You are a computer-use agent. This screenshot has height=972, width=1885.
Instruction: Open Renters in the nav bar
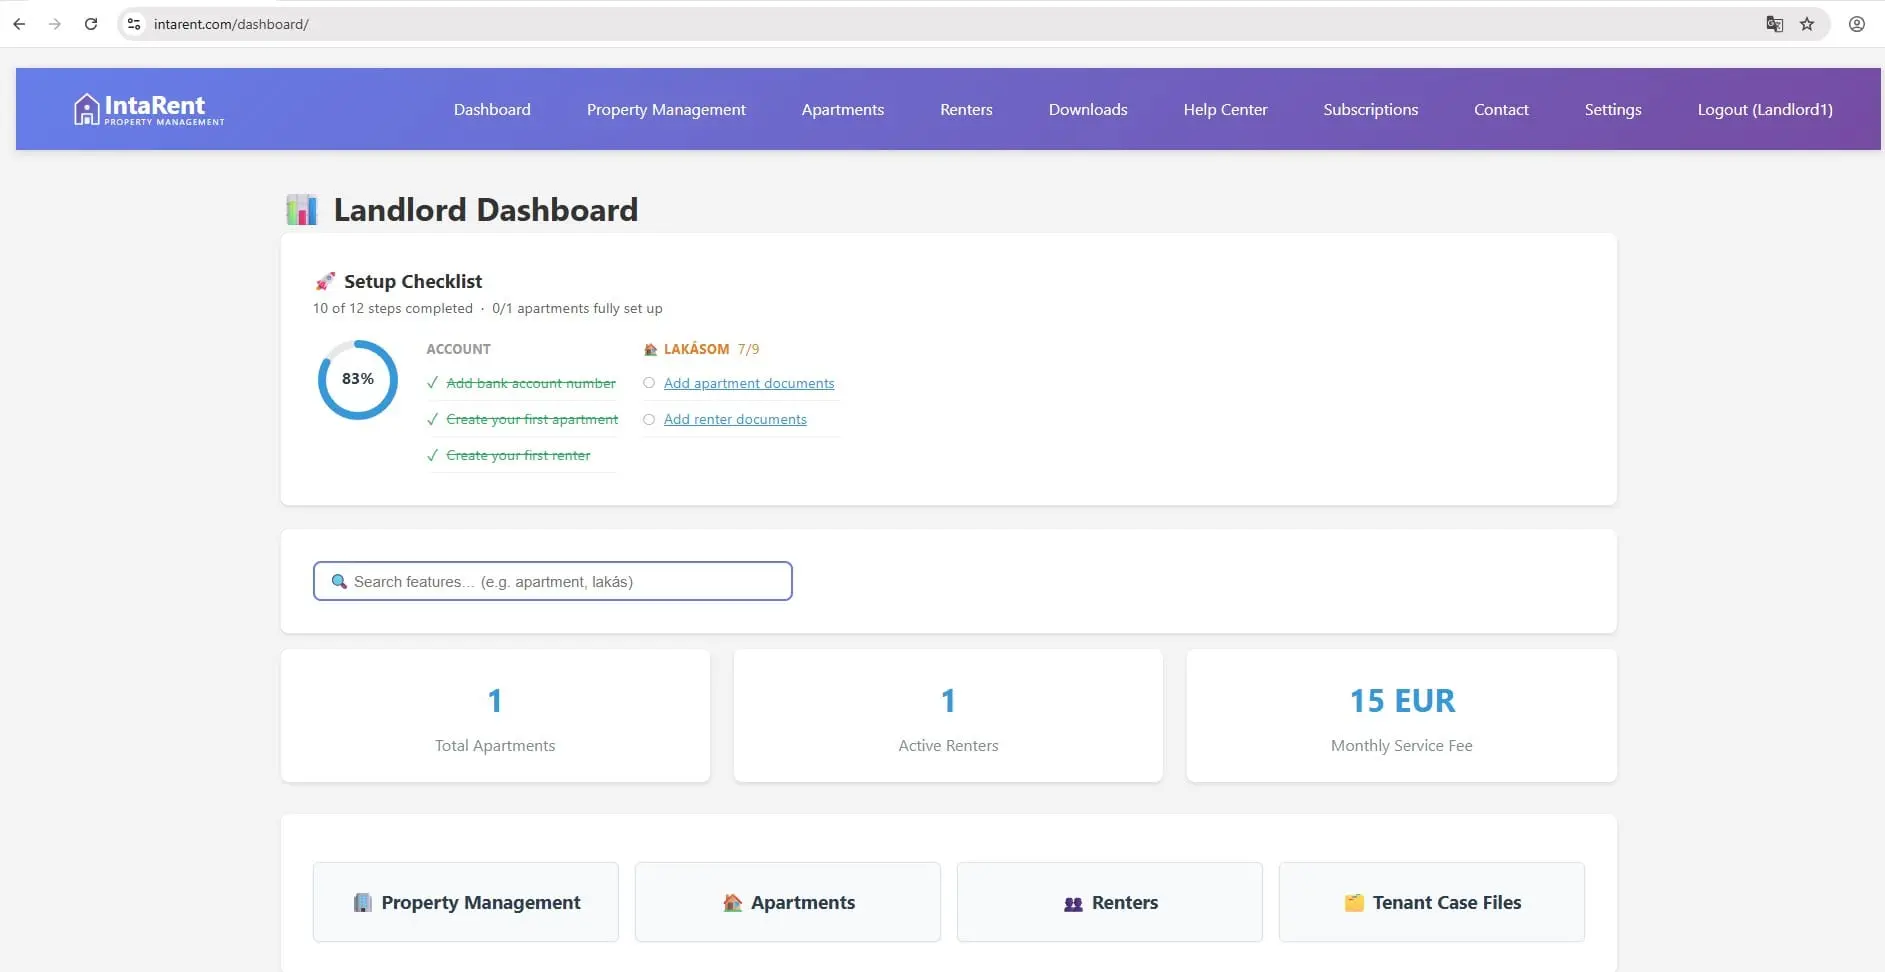(966, 109)
